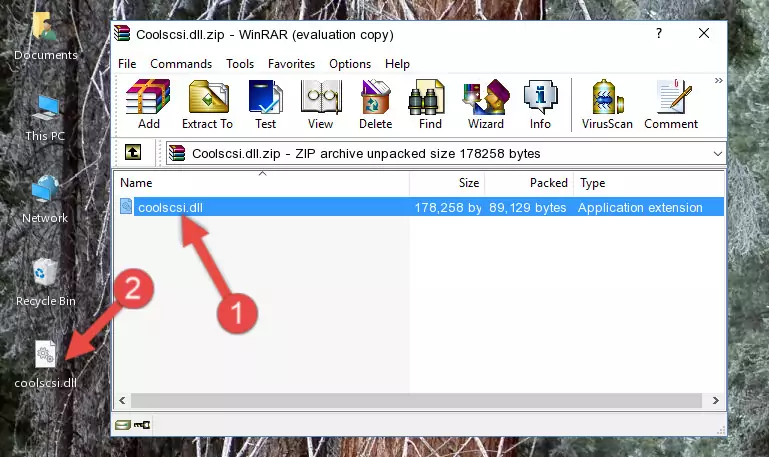Run the Test archive tool
The height and width of the screenshot is (457, 769).
tap(265, 104)
